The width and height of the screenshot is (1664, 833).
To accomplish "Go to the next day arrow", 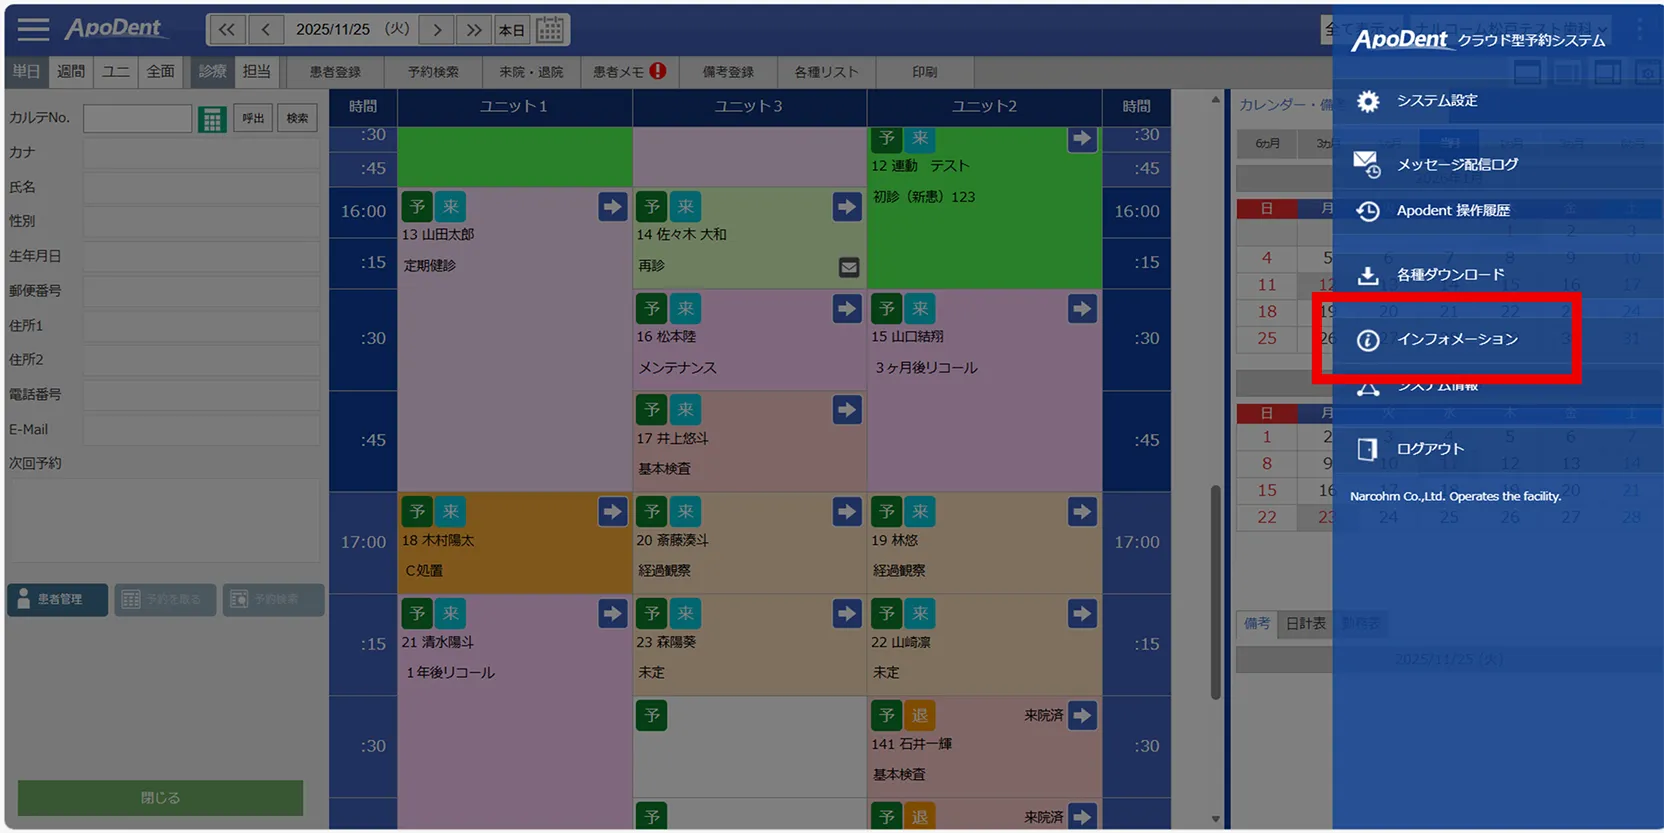I will [437, 30].
